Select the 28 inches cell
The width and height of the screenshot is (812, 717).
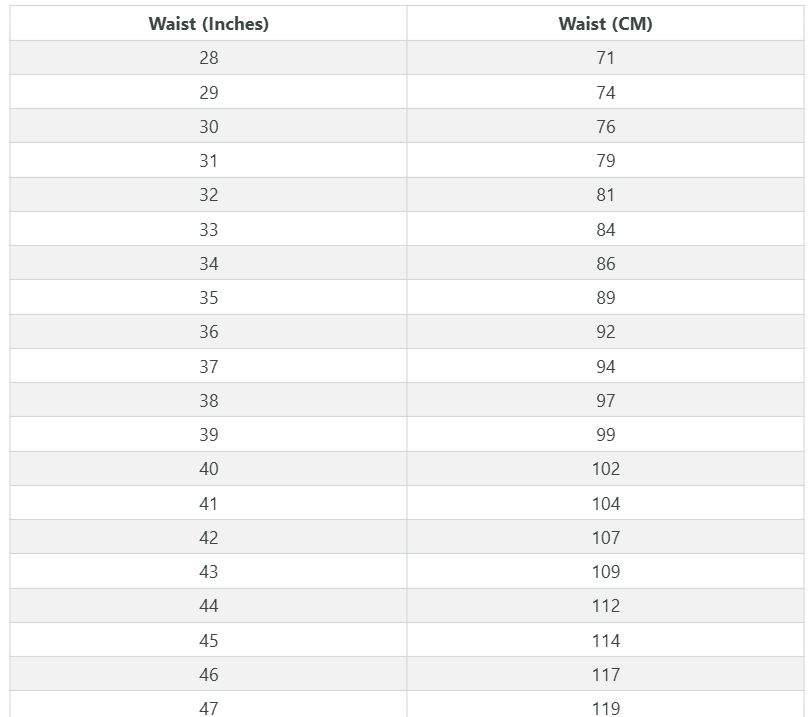(x=208, y=57)
